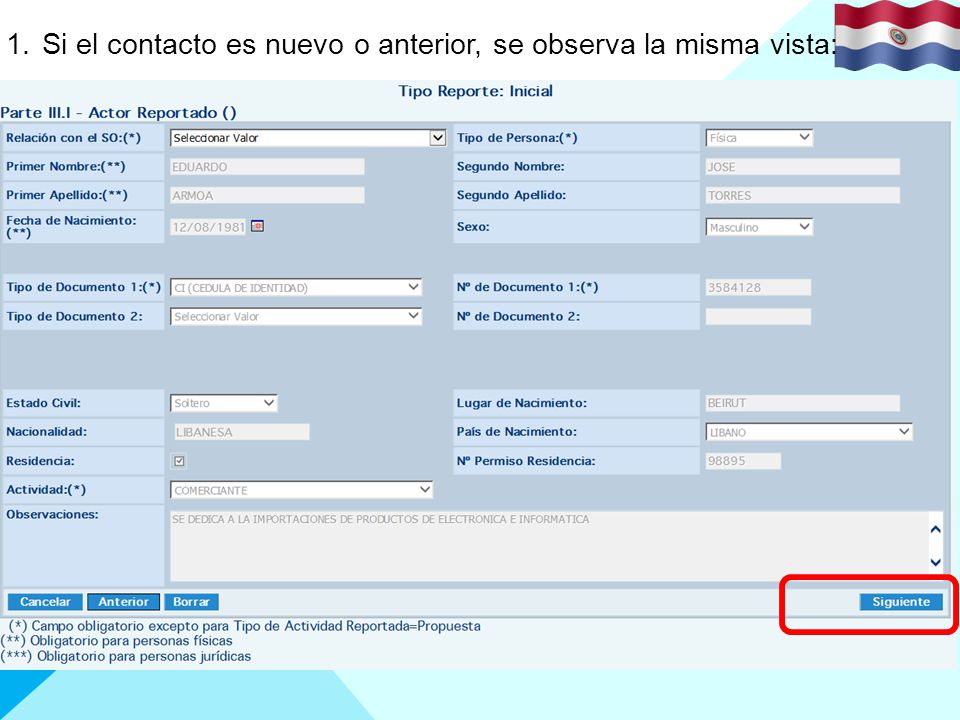
Task: Open the Relación con el SO dropdown
Action: (x=308, y=138)
